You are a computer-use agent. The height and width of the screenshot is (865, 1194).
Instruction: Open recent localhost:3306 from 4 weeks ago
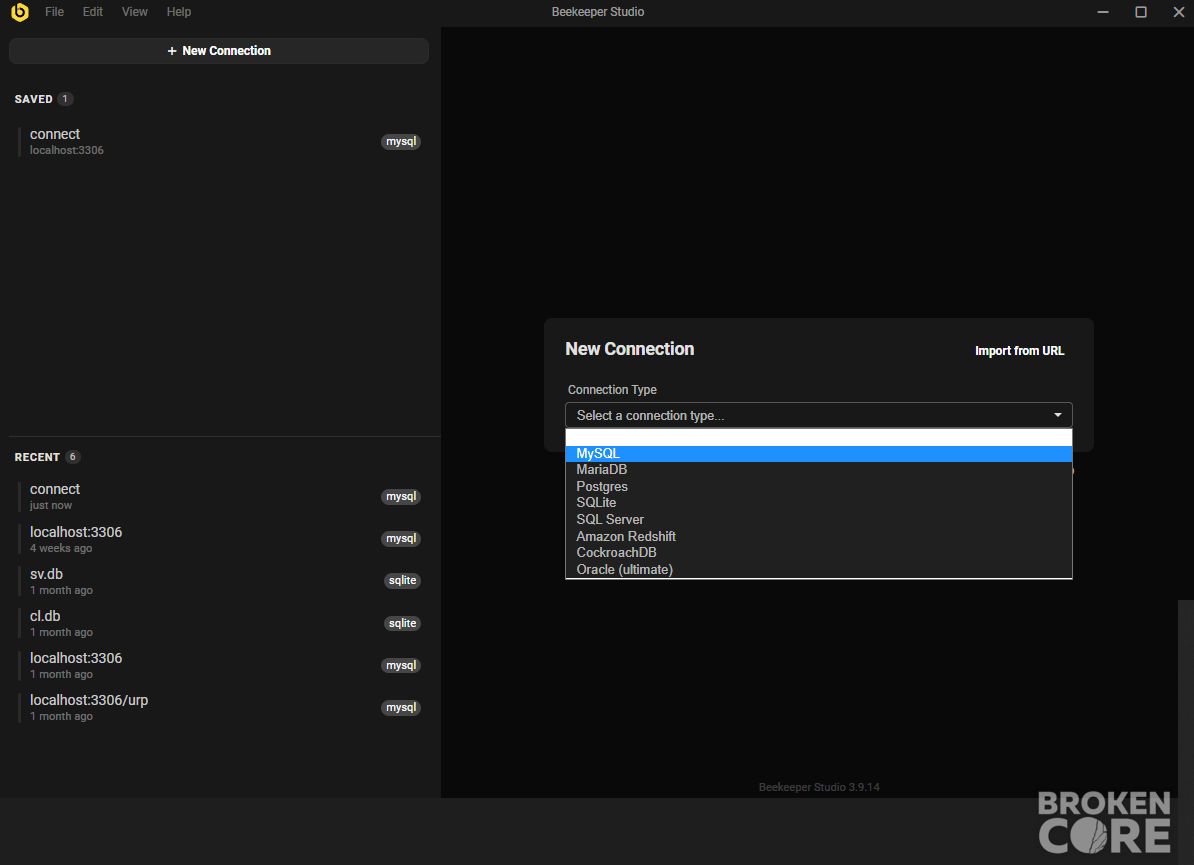[219, 539]
